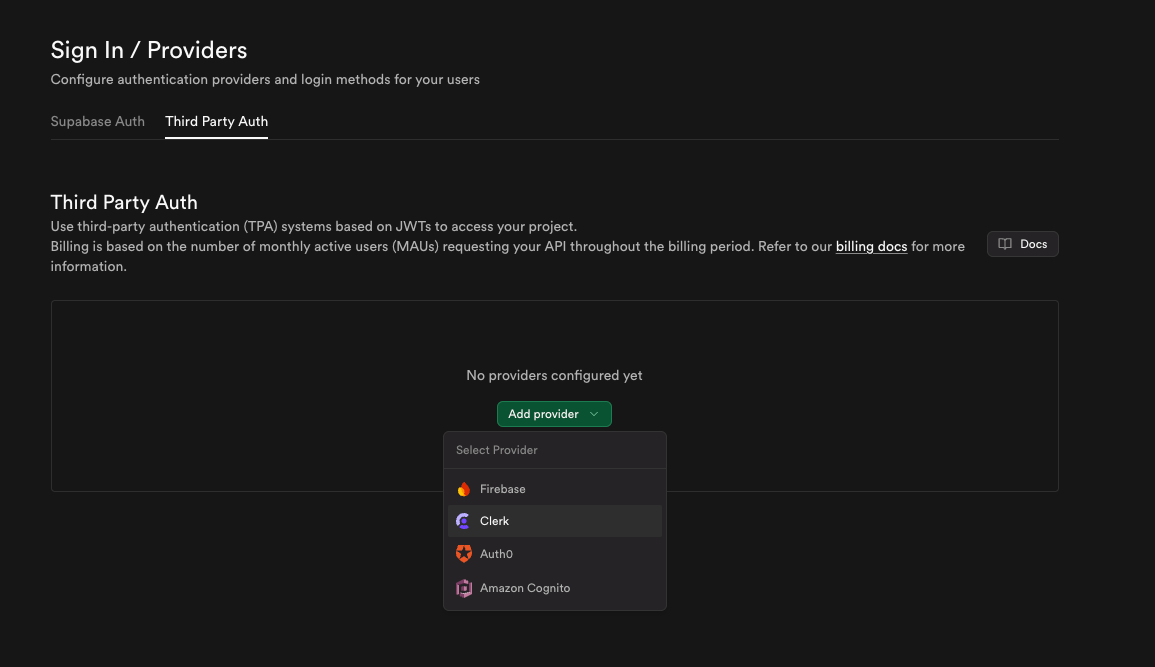The image size is (1155, 667).
Task: Click the book icon in the Docs button
Action: click(x=1005, y=244)
